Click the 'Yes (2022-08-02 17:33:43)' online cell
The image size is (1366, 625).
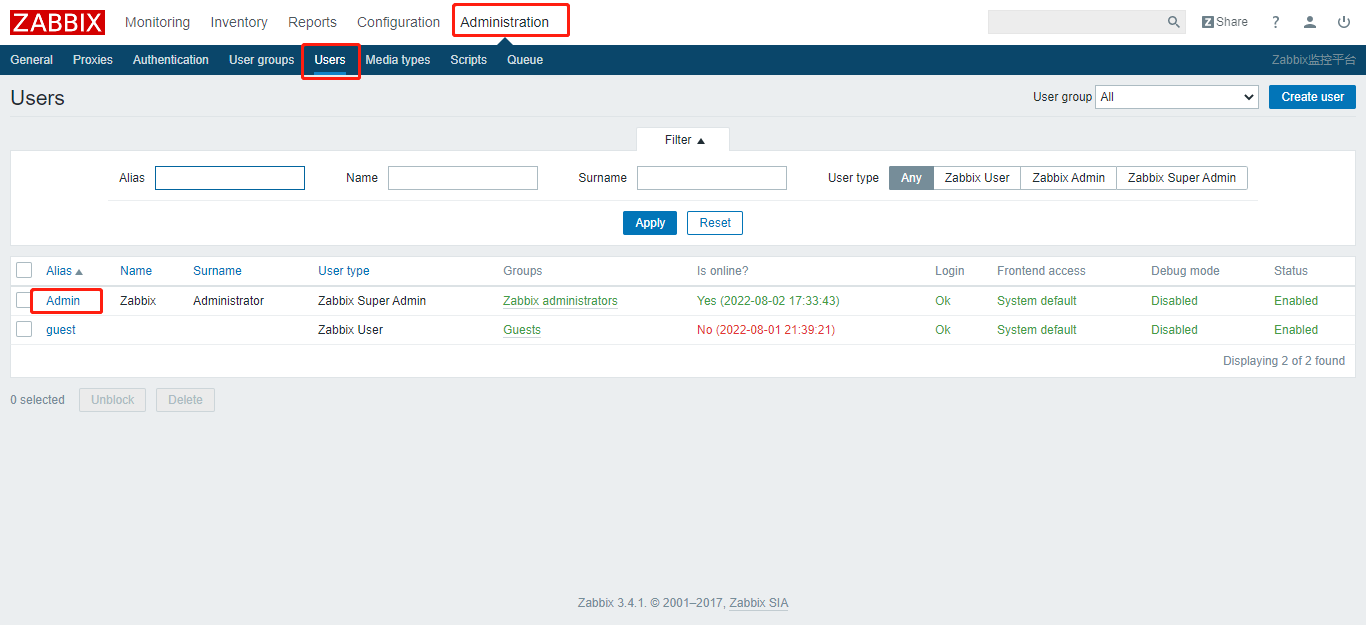(768, 301)
